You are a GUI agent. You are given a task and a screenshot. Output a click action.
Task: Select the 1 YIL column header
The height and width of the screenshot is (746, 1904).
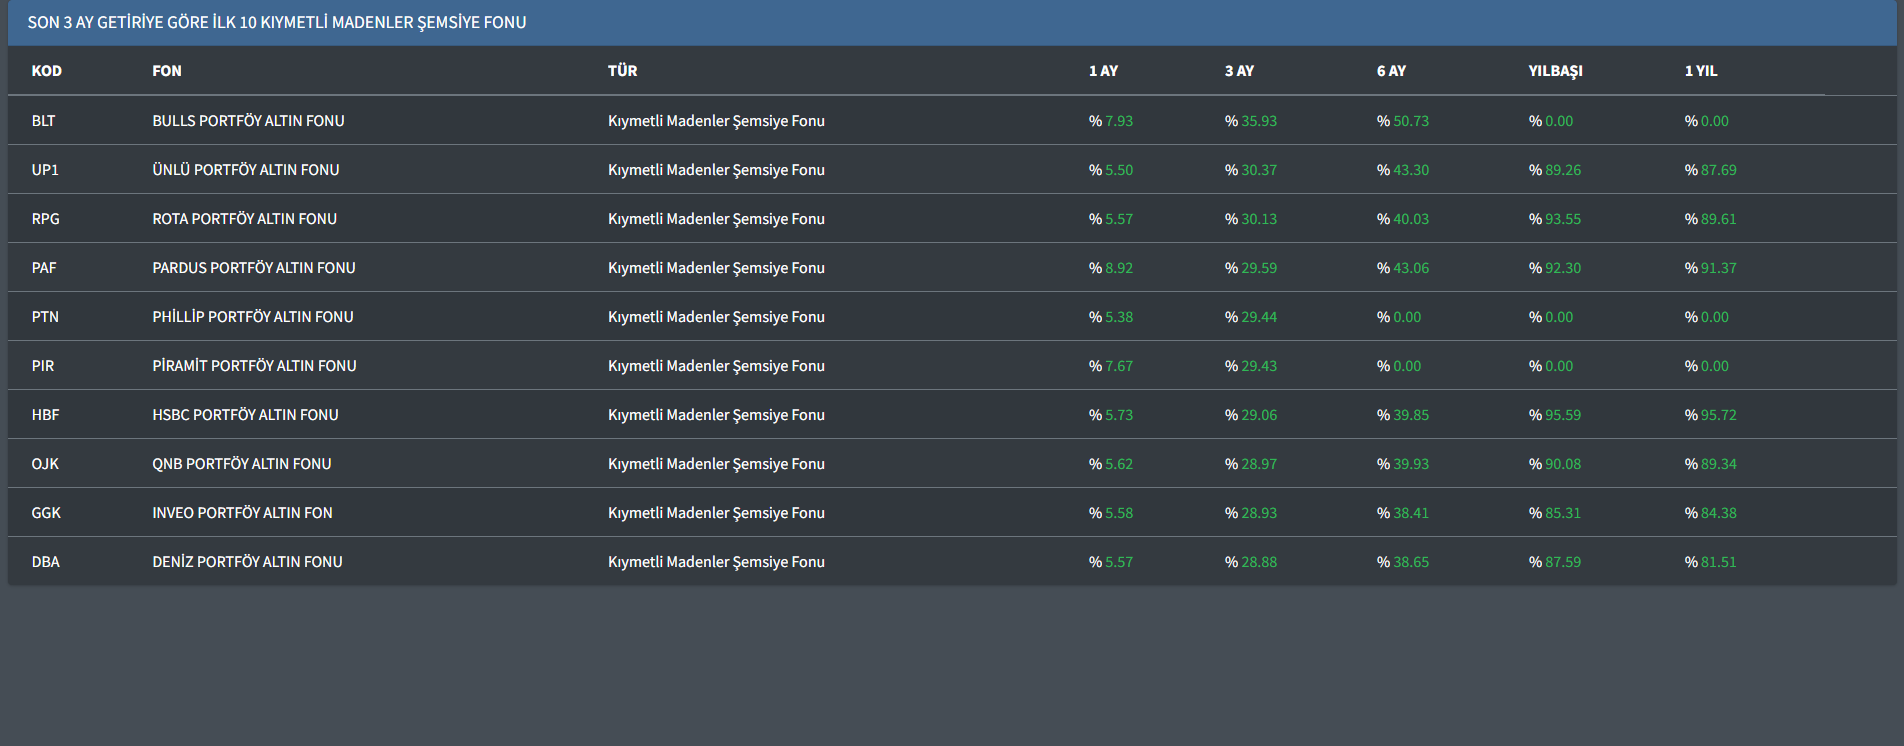[x=1700, y=71]
